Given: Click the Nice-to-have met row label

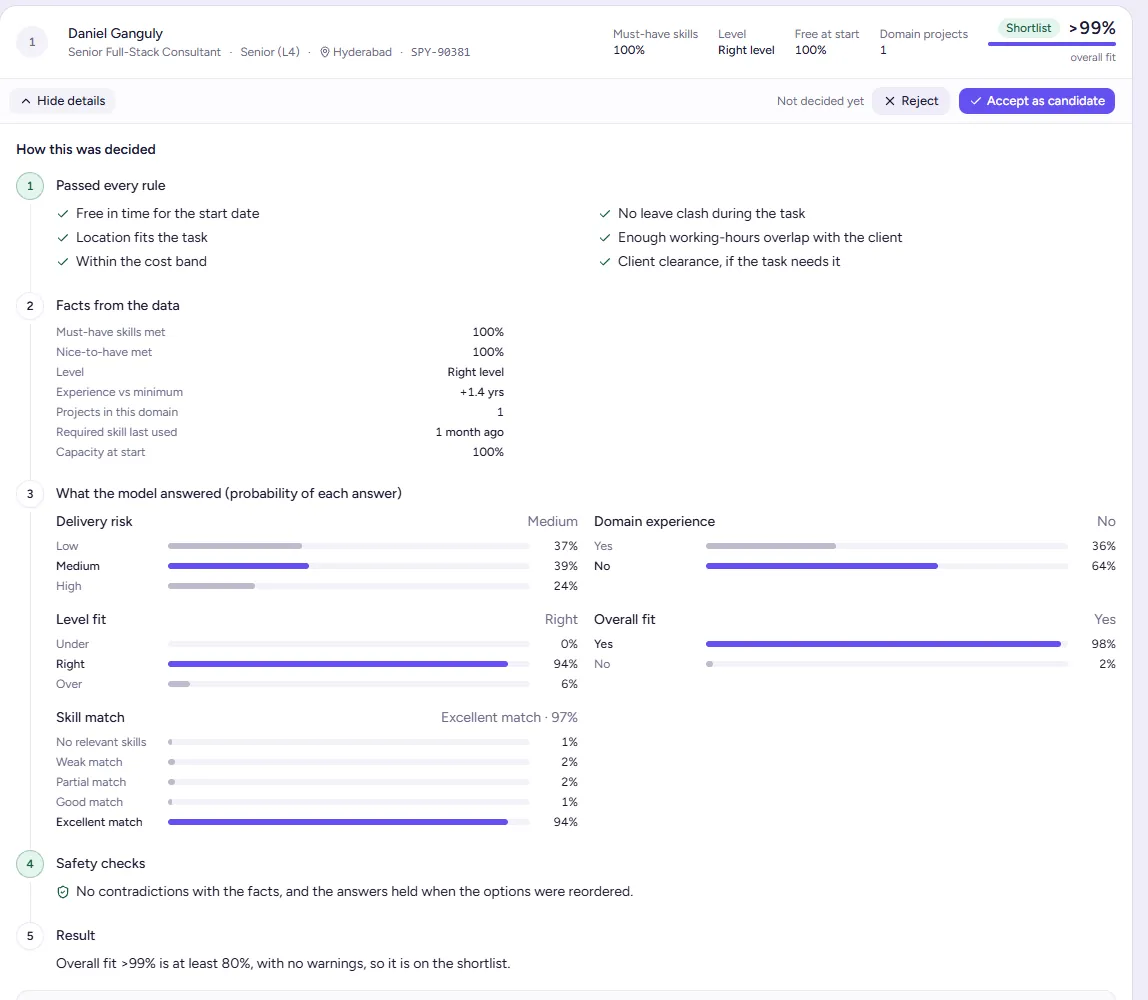Looking at the screenshot, I should pos(104,352).
